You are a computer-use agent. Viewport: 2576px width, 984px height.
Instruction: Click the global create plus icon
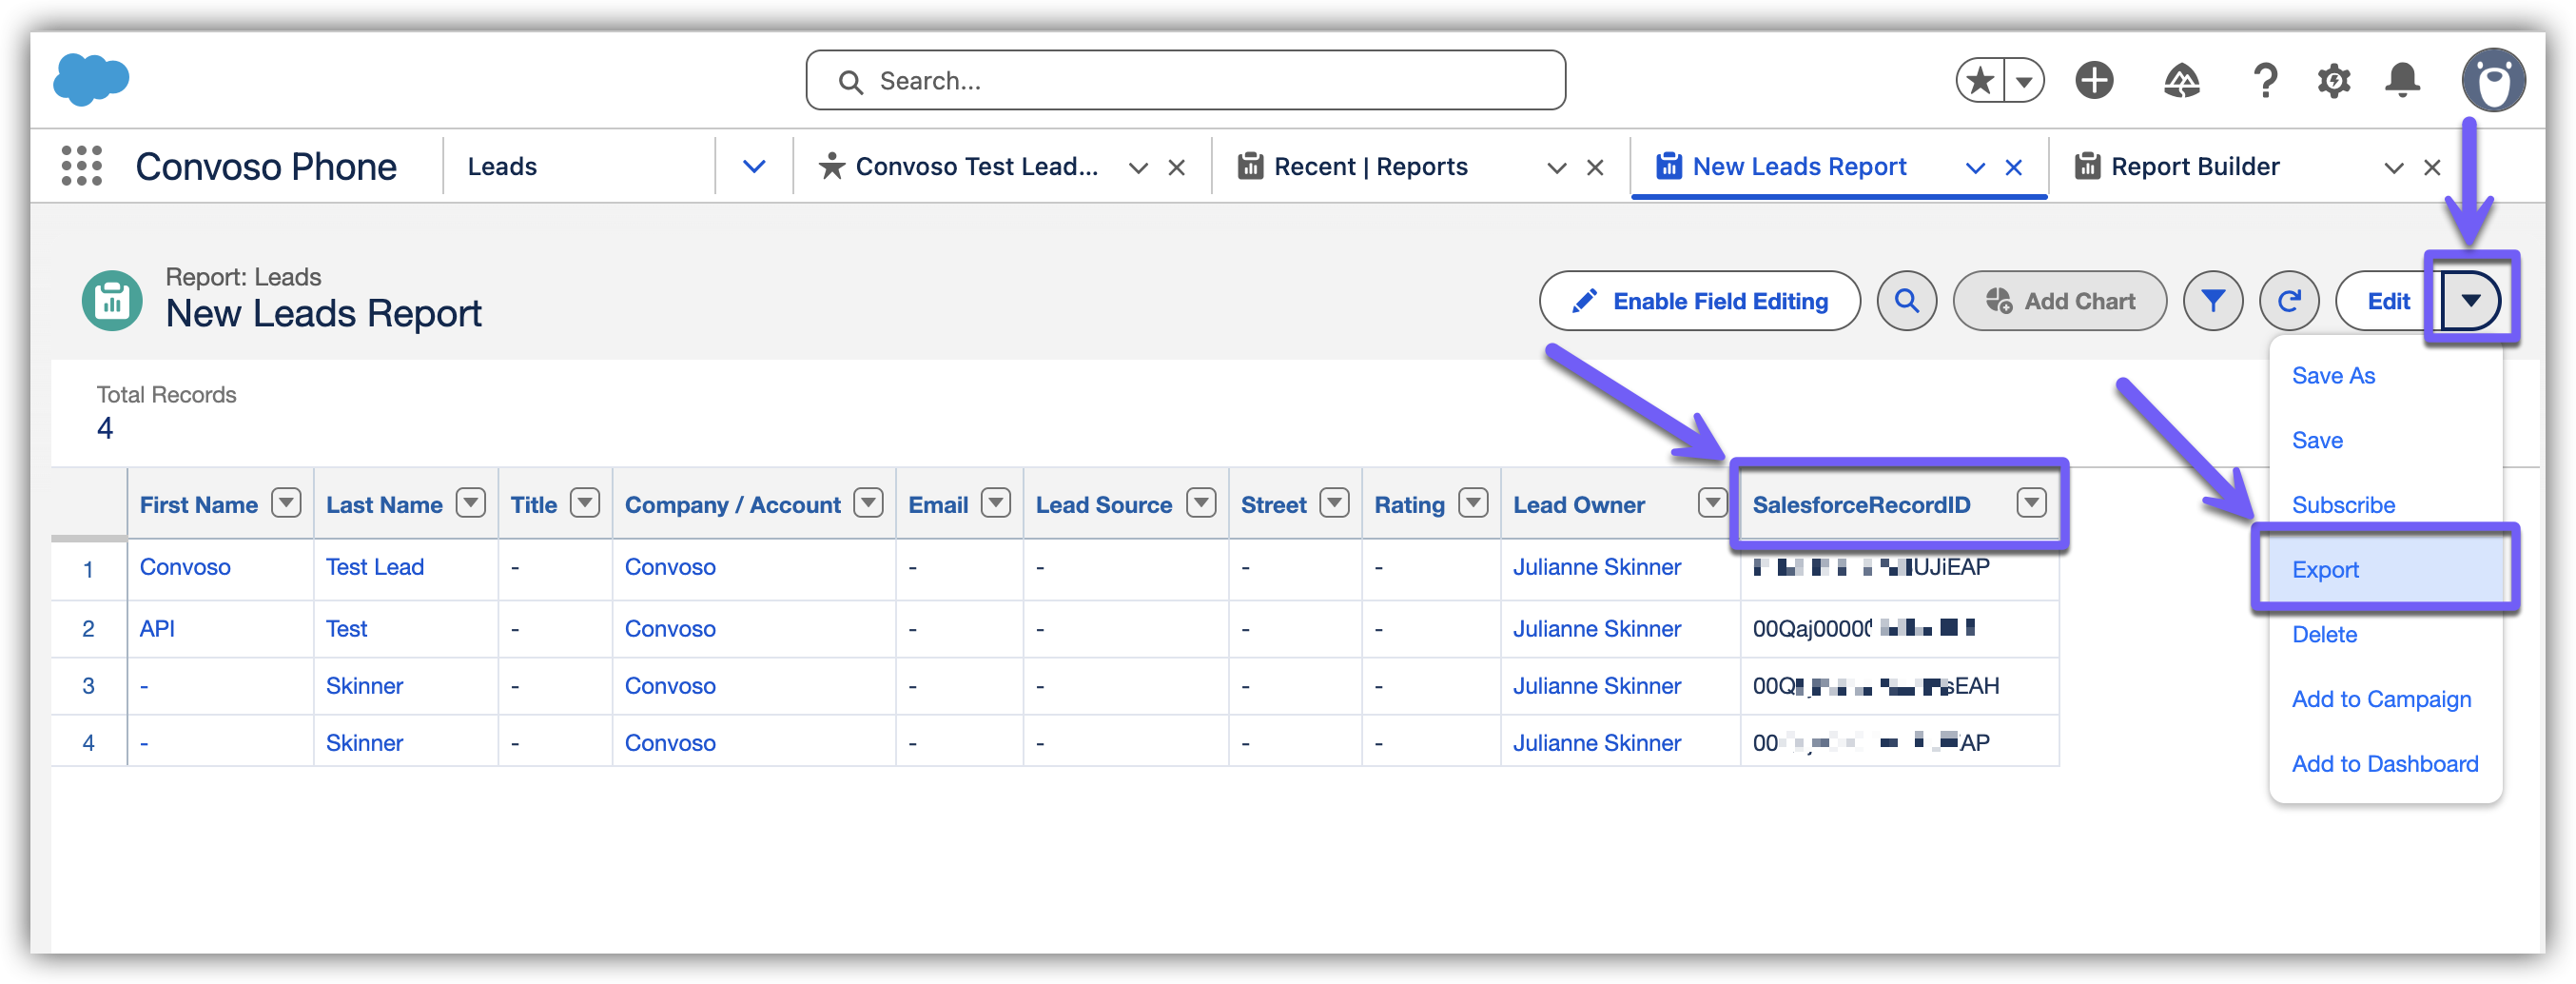tap(2093, 81)
